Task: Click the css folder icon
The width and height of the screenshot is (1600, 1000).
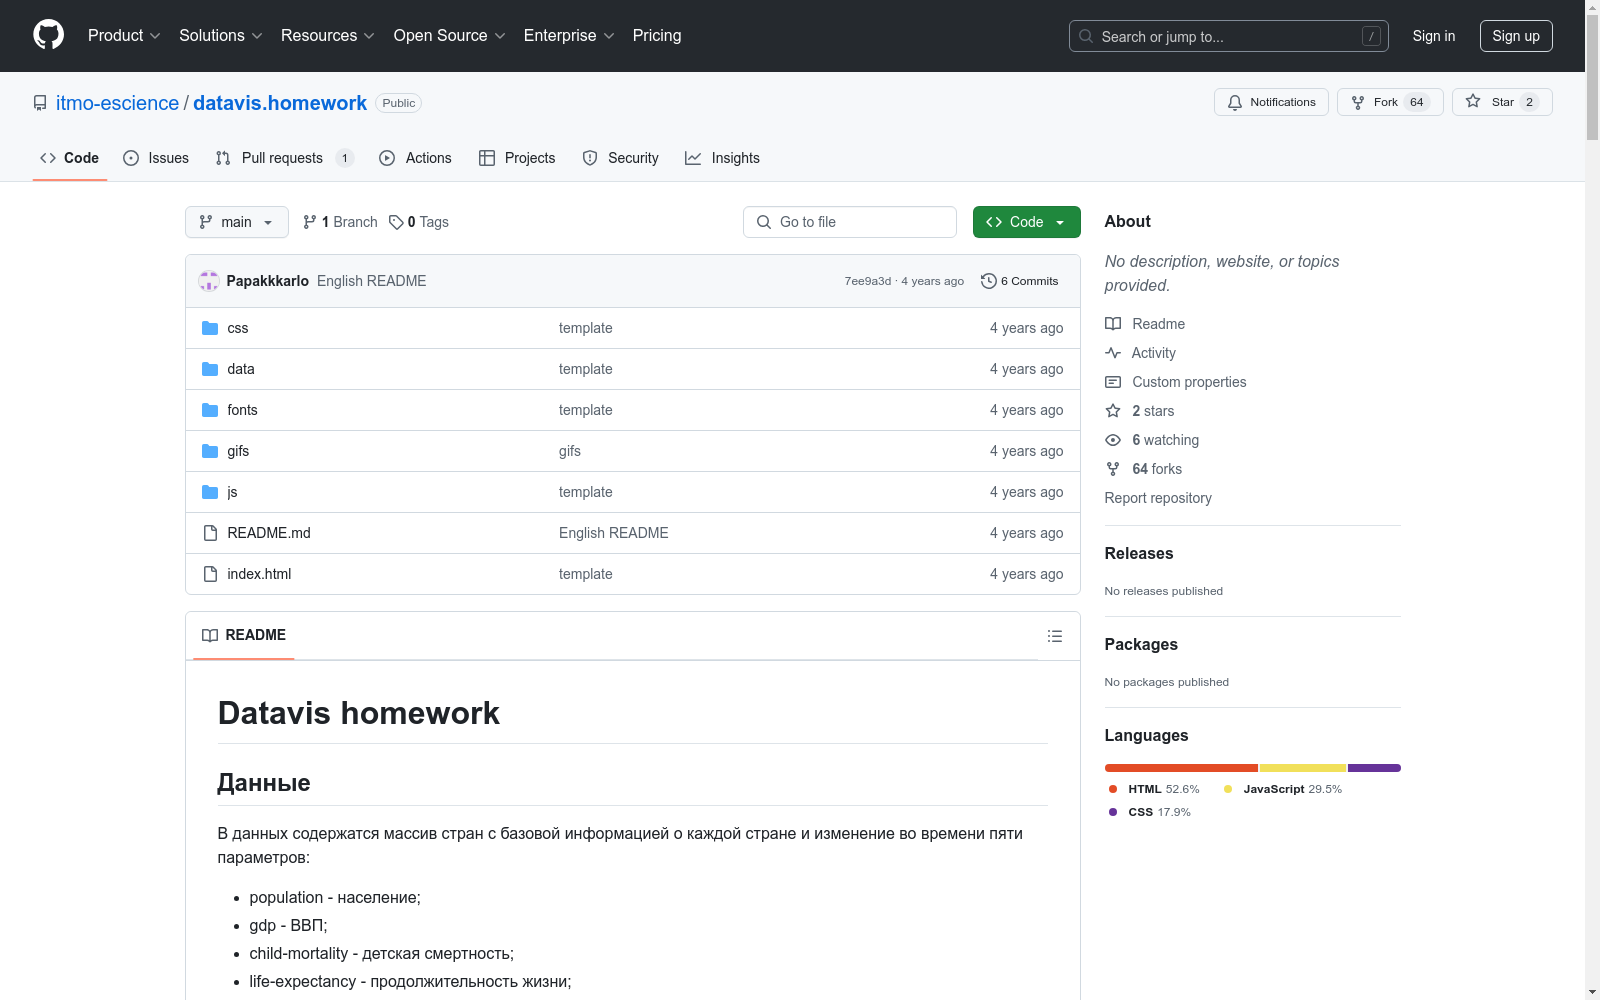Action: tap(210, 328)
